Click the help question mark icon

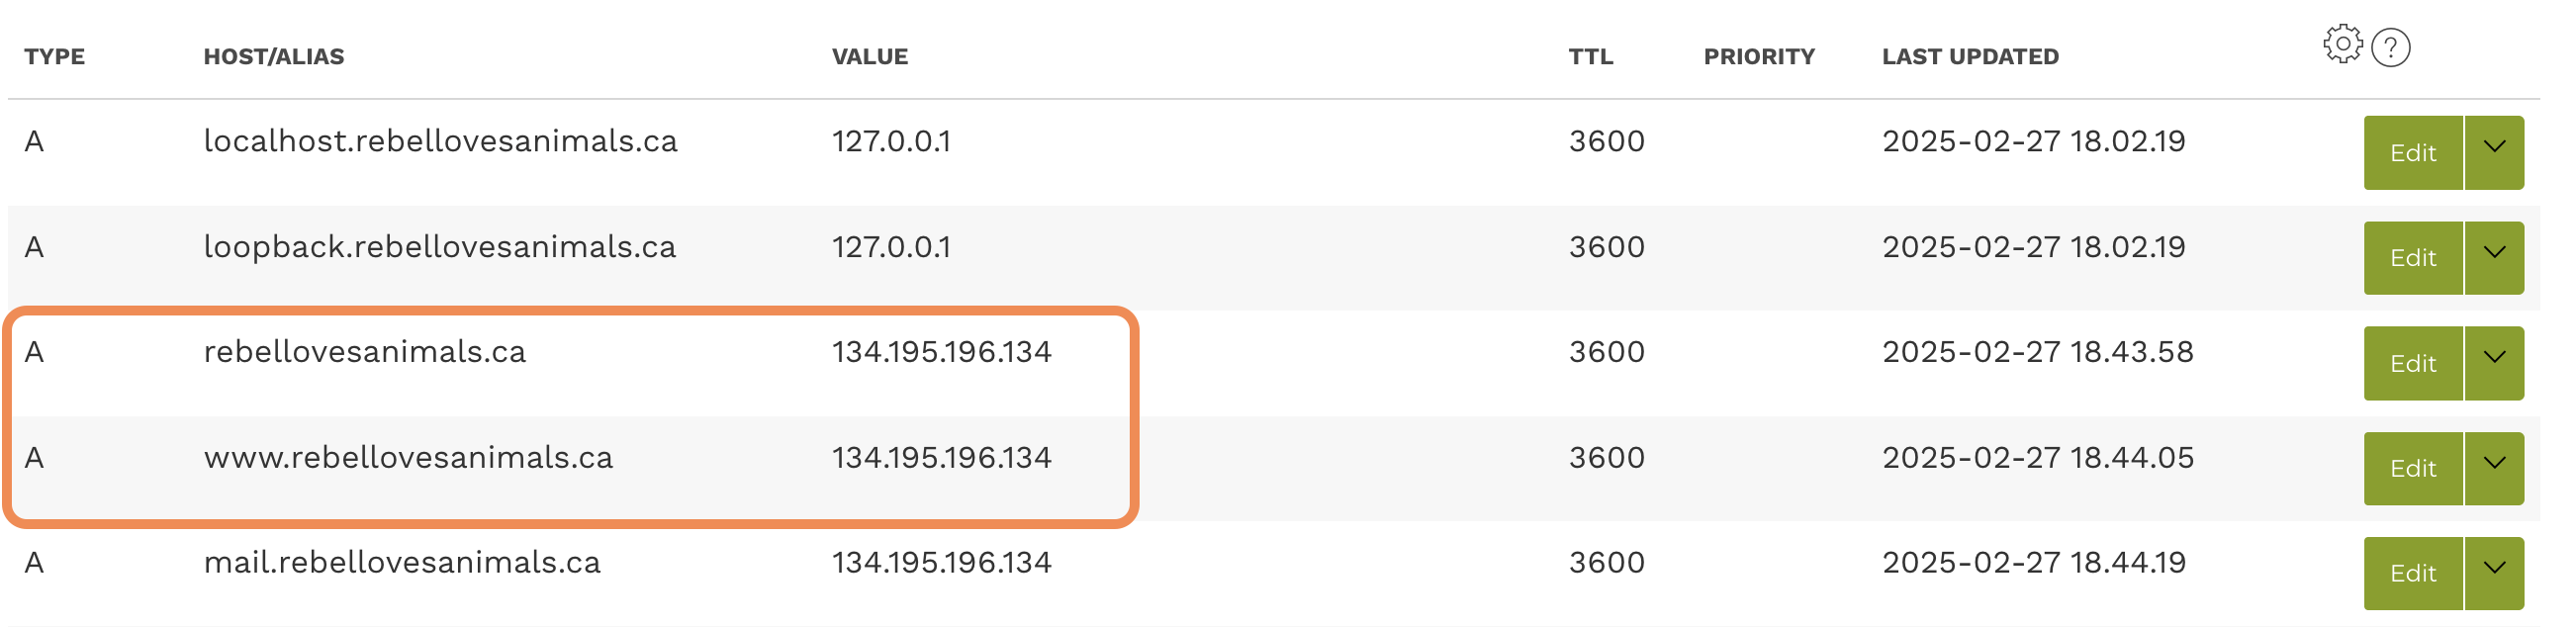click(x=2390, y=48)
